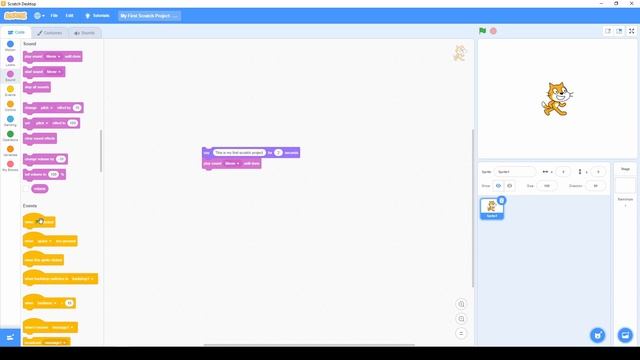640x360 pixels.
Task: Edit seconds value in workspace say block
Action: pos(278,153)
